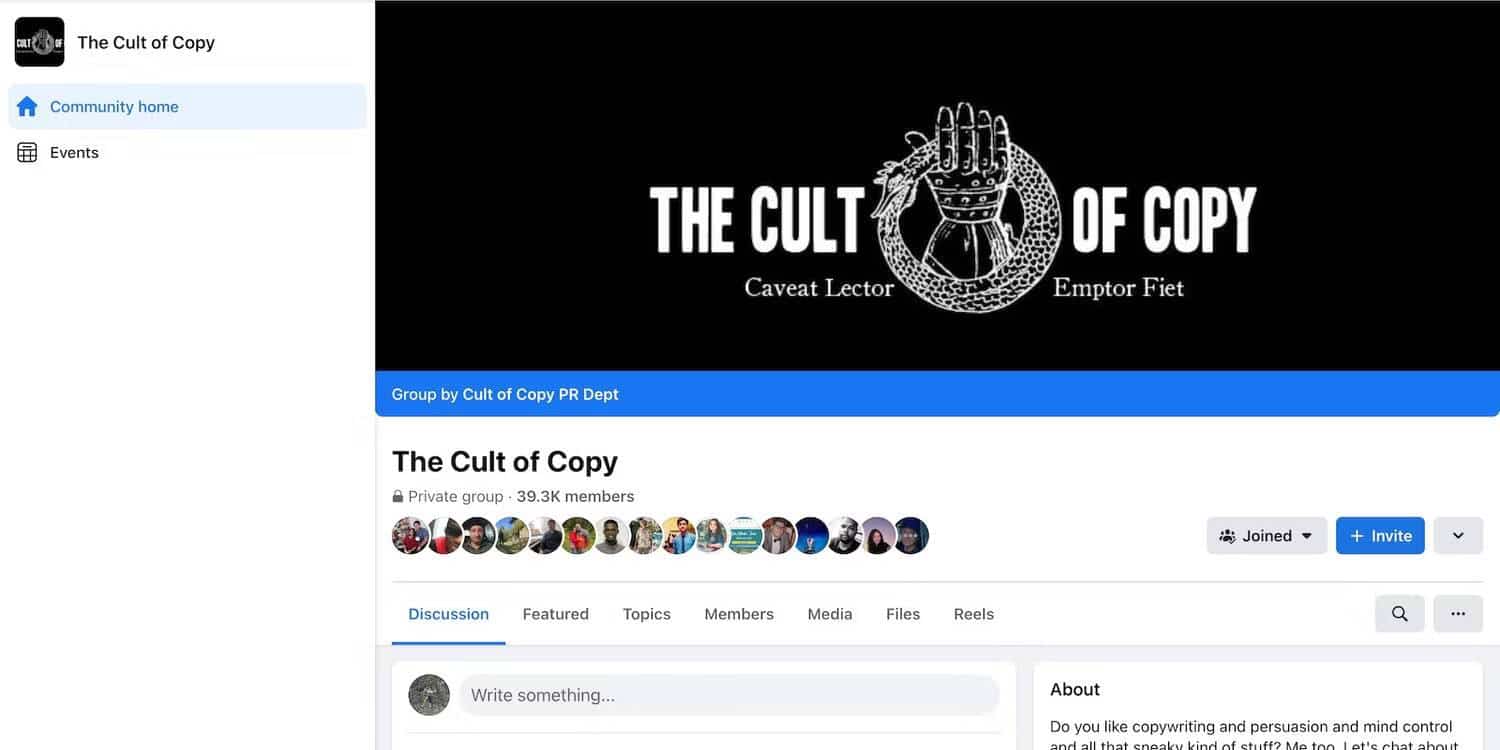Image resolution: width=1500 pixels, height=750 pixels.
Task: Open Community home in the sidebar
Action: (x=187, y=106)
